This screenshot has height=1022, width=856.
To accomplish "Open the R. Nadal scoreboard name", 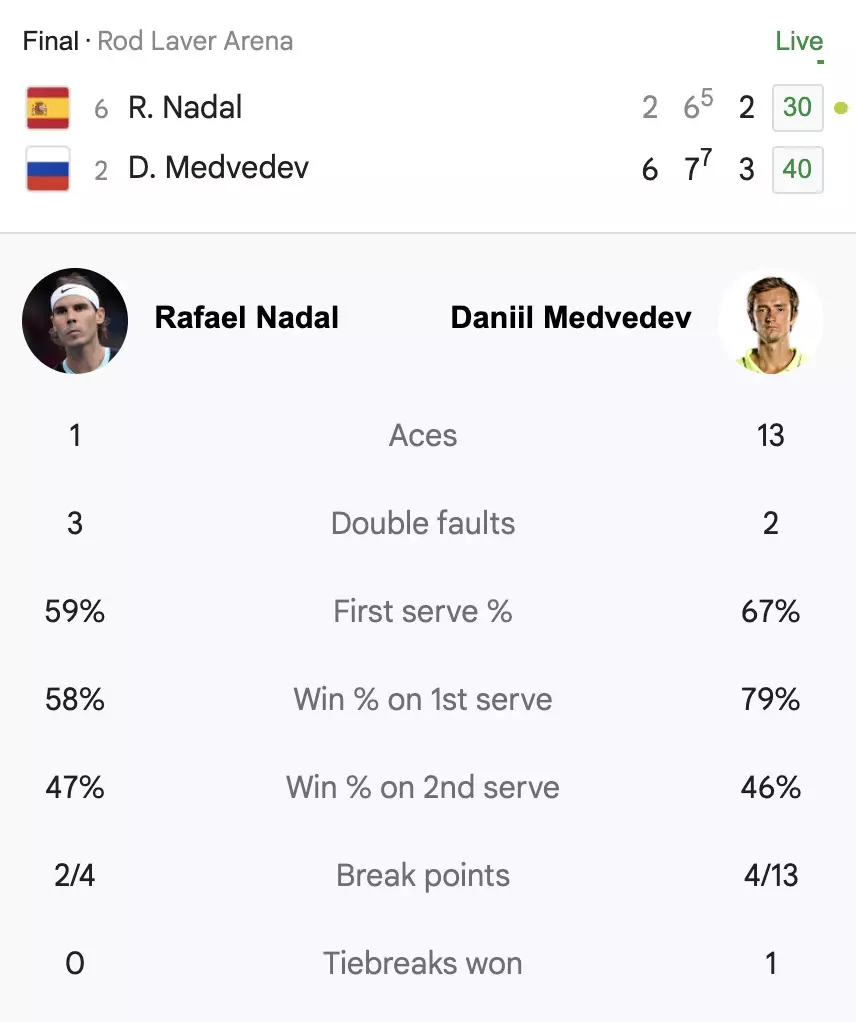I will coord(185,108).
